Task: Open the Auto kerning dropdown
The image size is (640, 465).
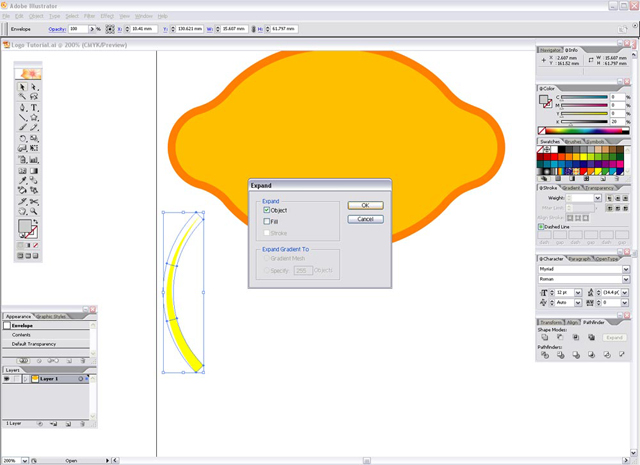Action: pyautogui.click(x=578, y=303)
